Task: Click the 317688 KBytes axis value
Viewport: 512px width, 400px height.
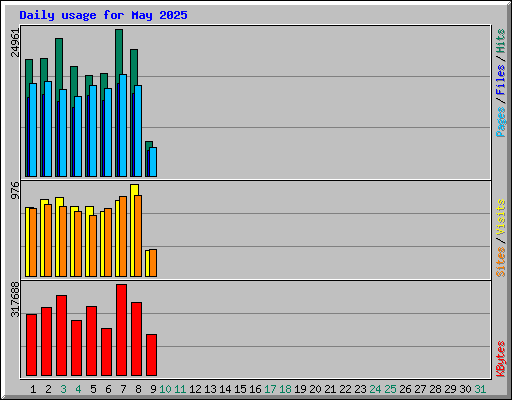Action: [x=15, y=300]
